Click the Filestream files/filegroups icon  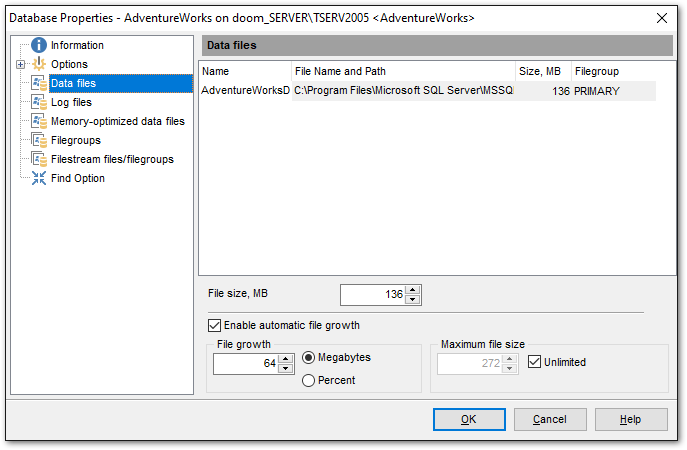39,159
